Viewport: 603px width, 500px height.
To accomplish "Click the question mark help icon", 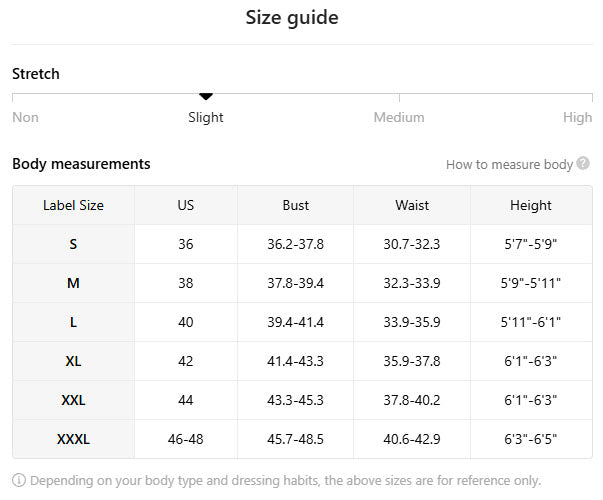I will 583,164.
